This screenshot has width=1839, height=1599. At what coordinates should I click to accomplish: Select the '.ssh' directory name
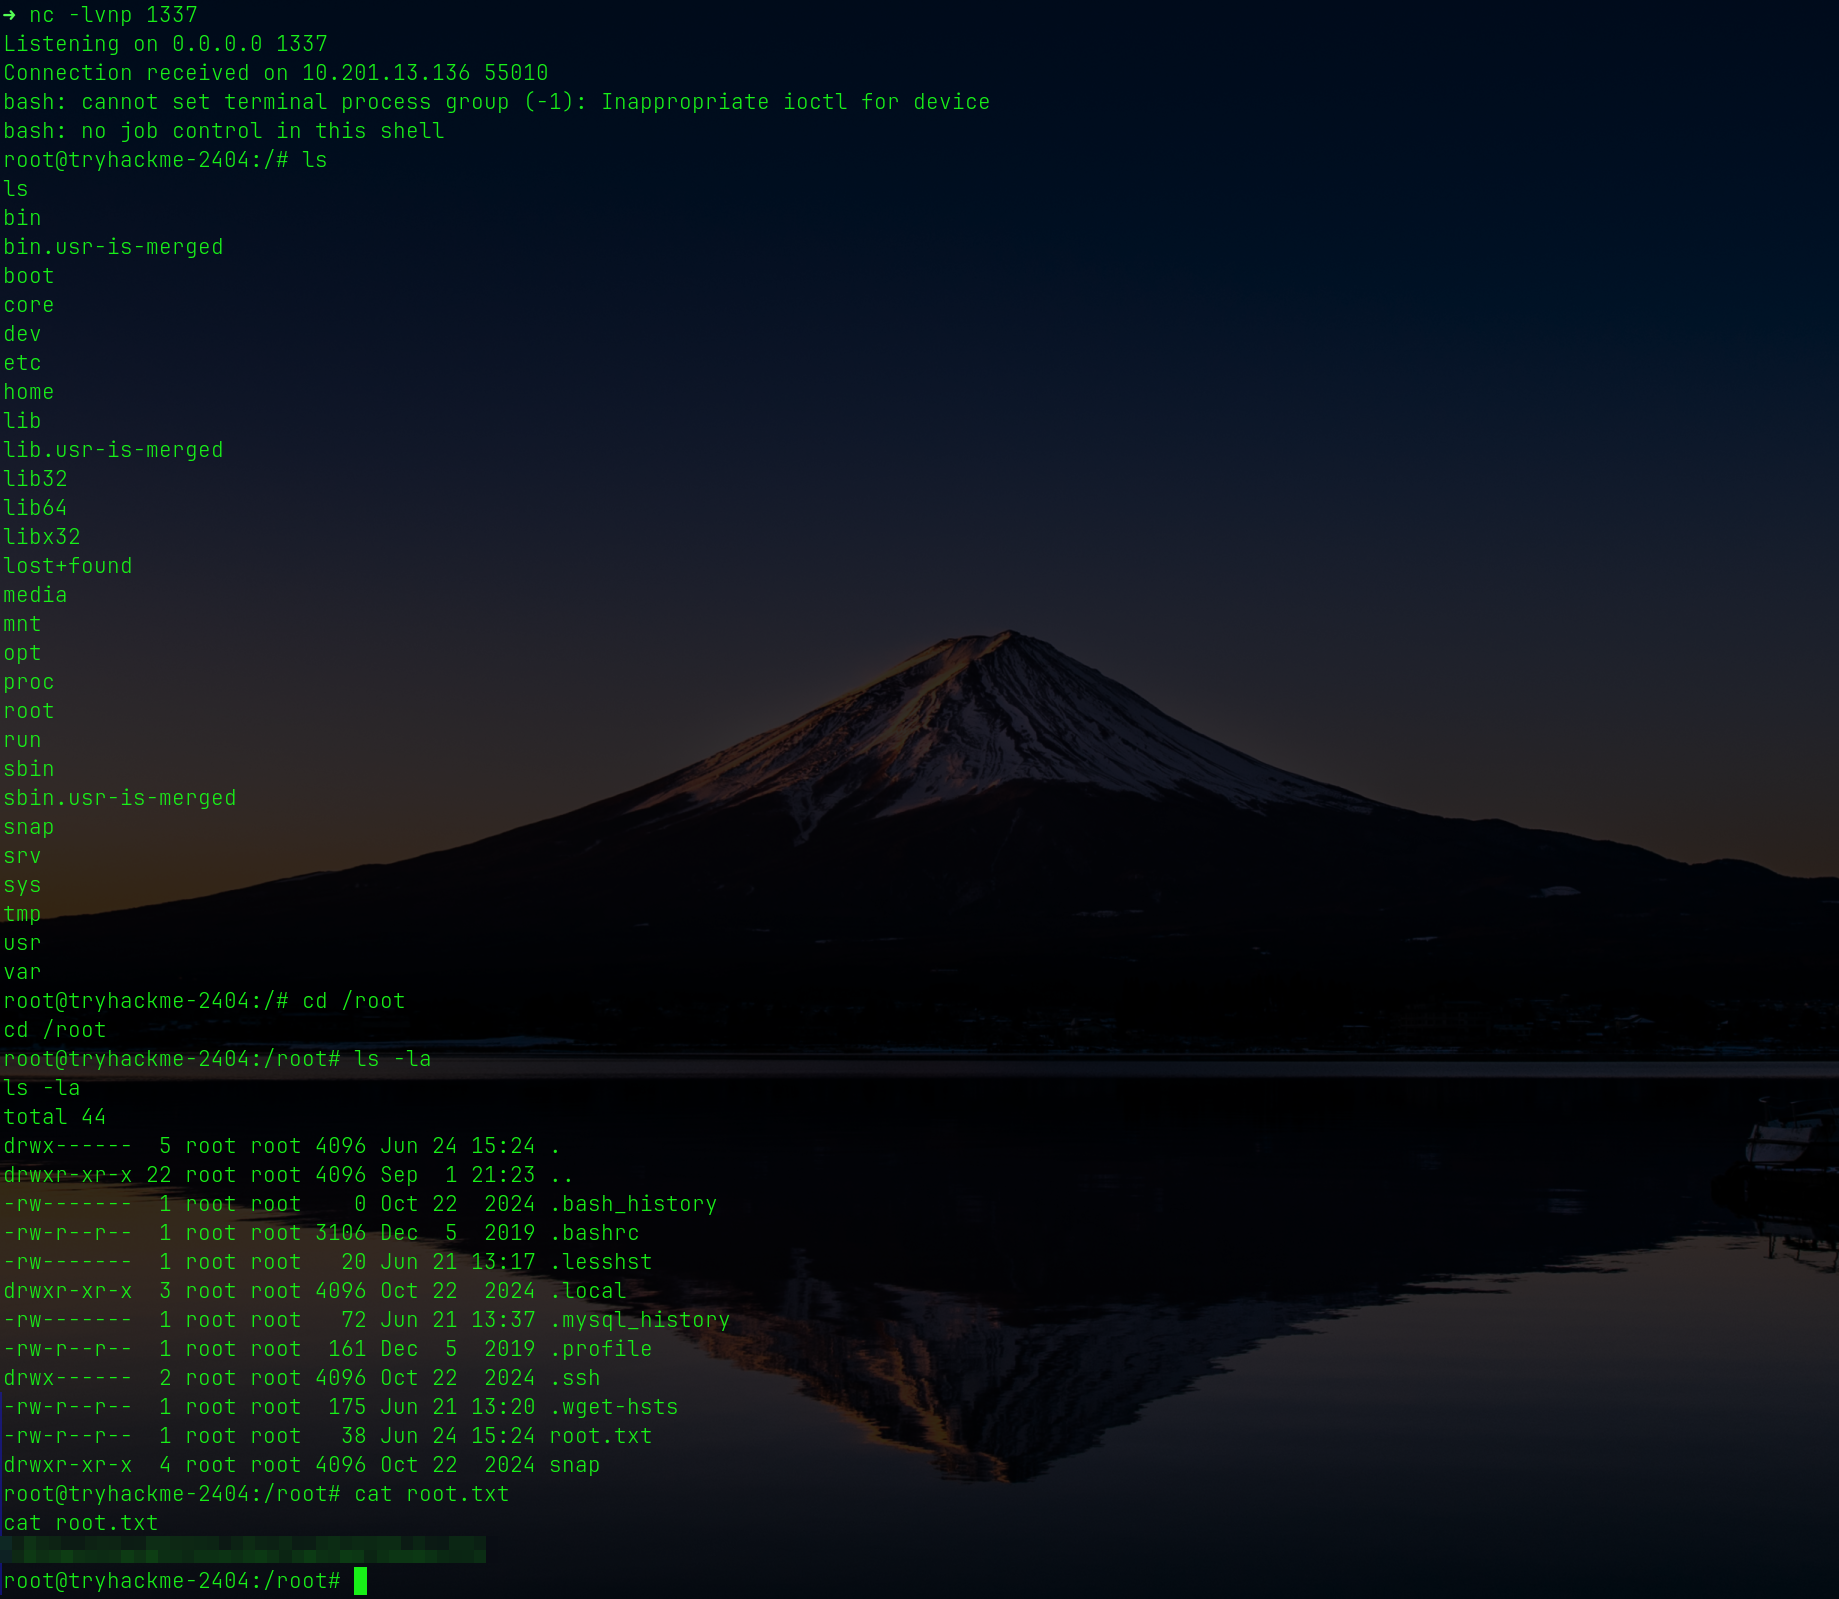coord(575,1378)
